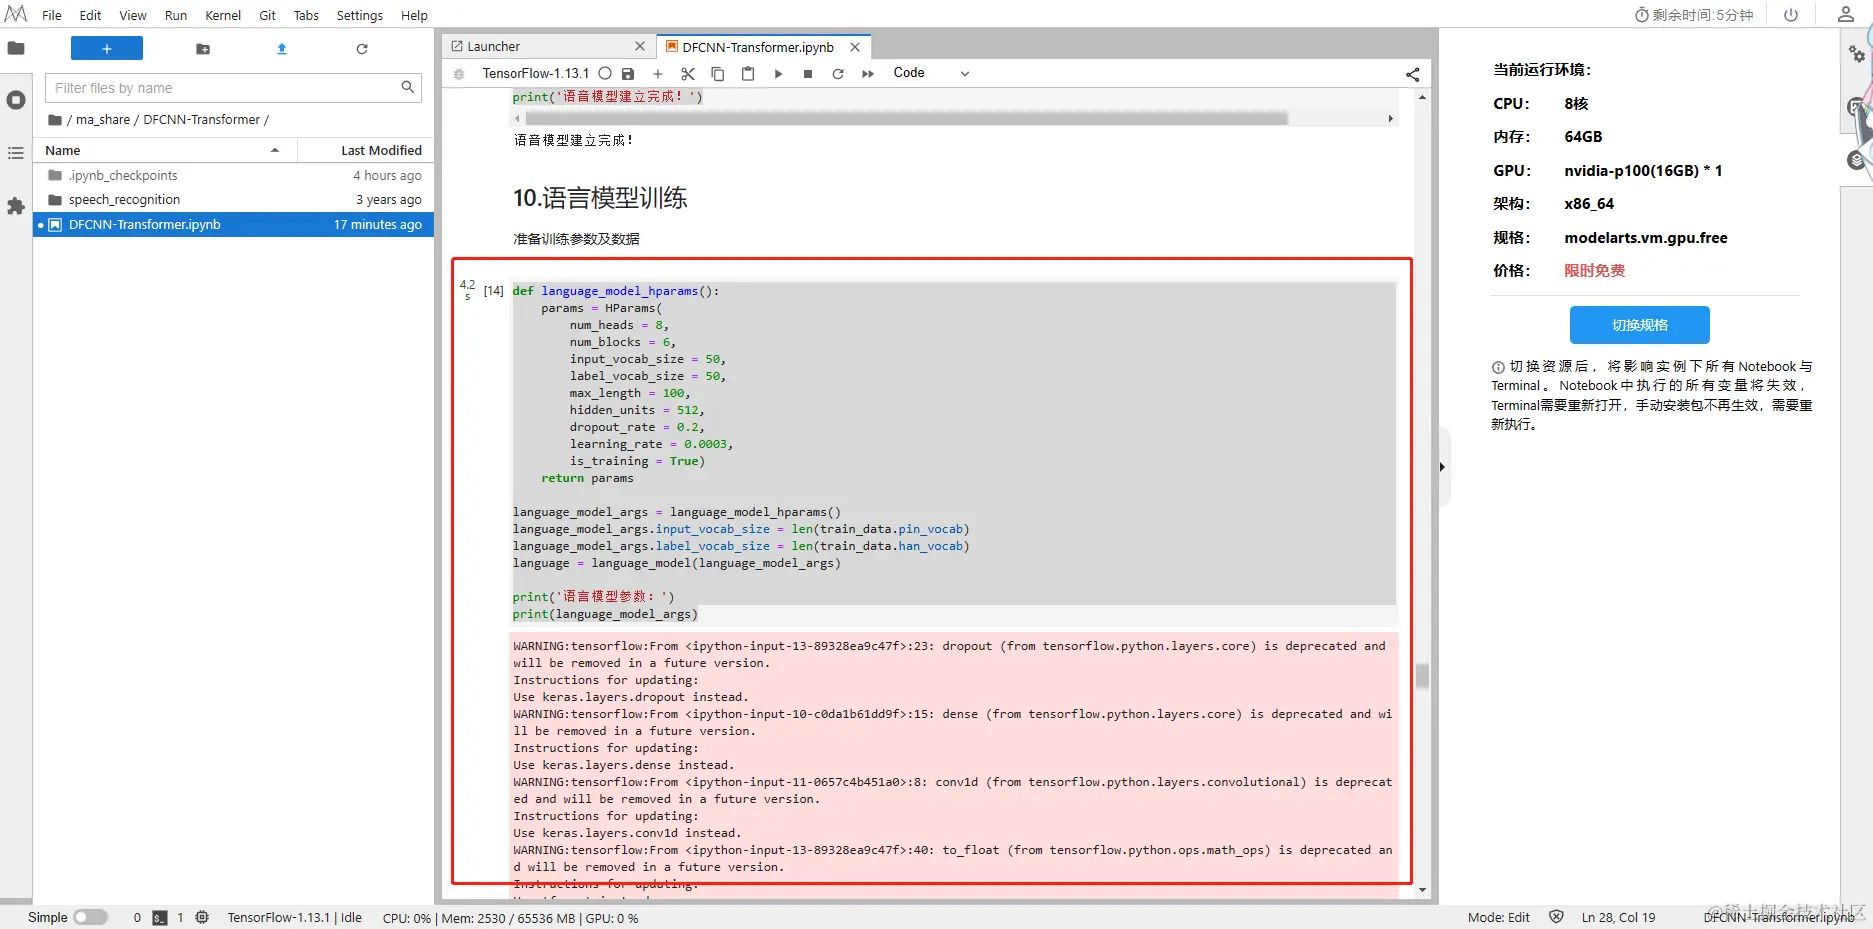Create a new folder in the file browser
Viewport: 1873px width, 929px height.
[x=203, y=48]
